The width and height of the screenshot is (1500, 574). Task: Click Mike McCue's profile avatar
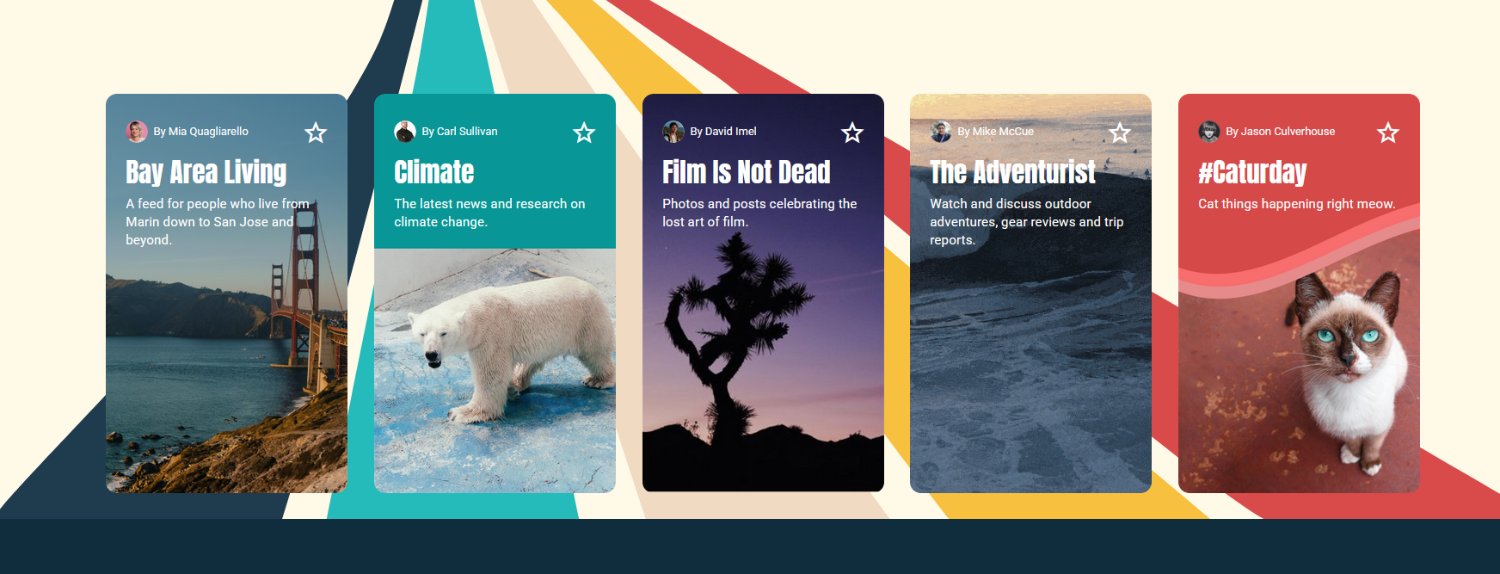click(941, 132)
